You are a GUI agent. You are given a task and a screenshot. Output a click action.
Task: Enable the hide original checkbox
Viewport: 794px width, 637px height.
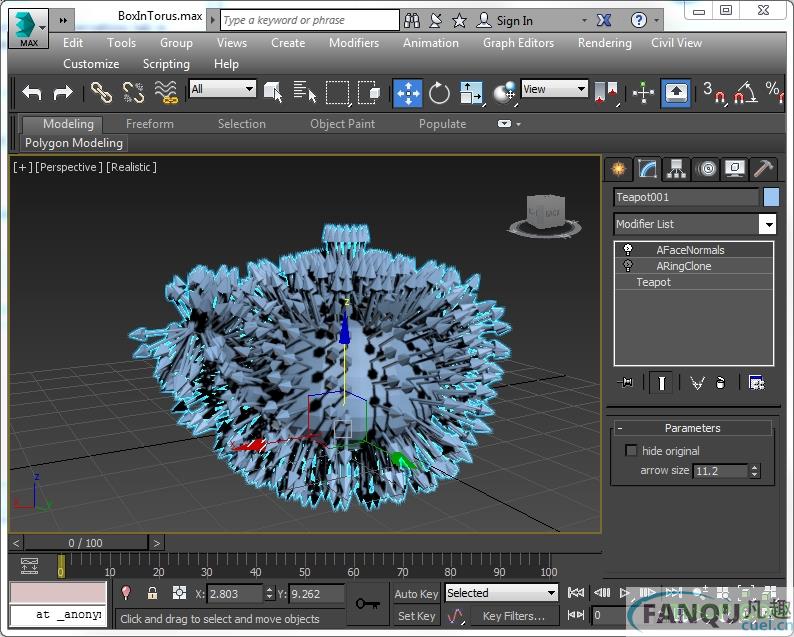pos(631,451)
